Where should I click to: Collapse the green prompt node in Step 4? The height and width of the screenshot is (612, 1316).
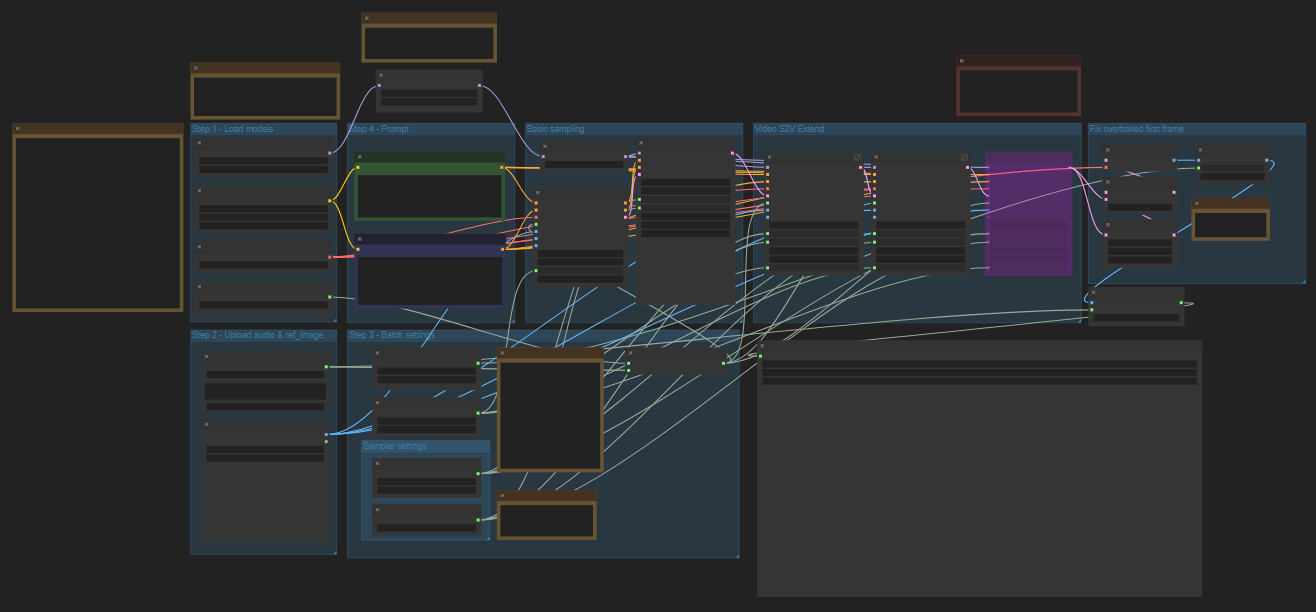(360, 157)
